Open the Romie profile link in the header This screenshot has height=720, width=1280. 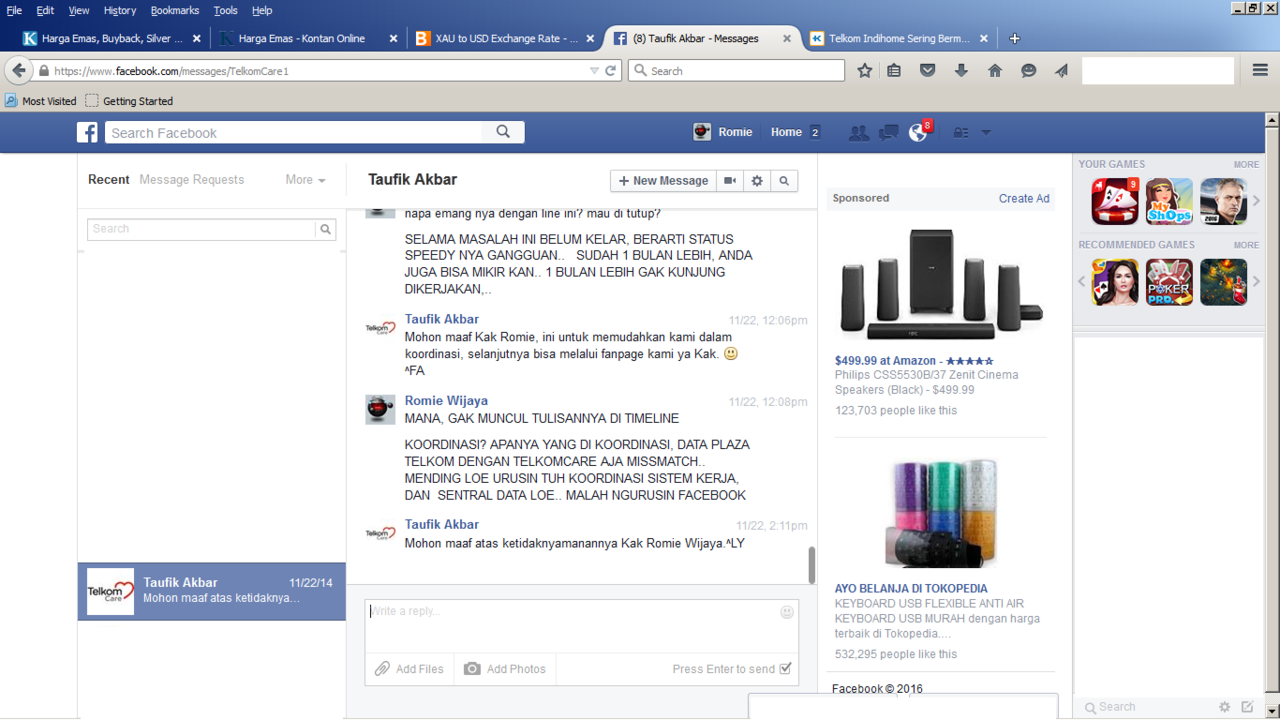click(x=723, y=132)
